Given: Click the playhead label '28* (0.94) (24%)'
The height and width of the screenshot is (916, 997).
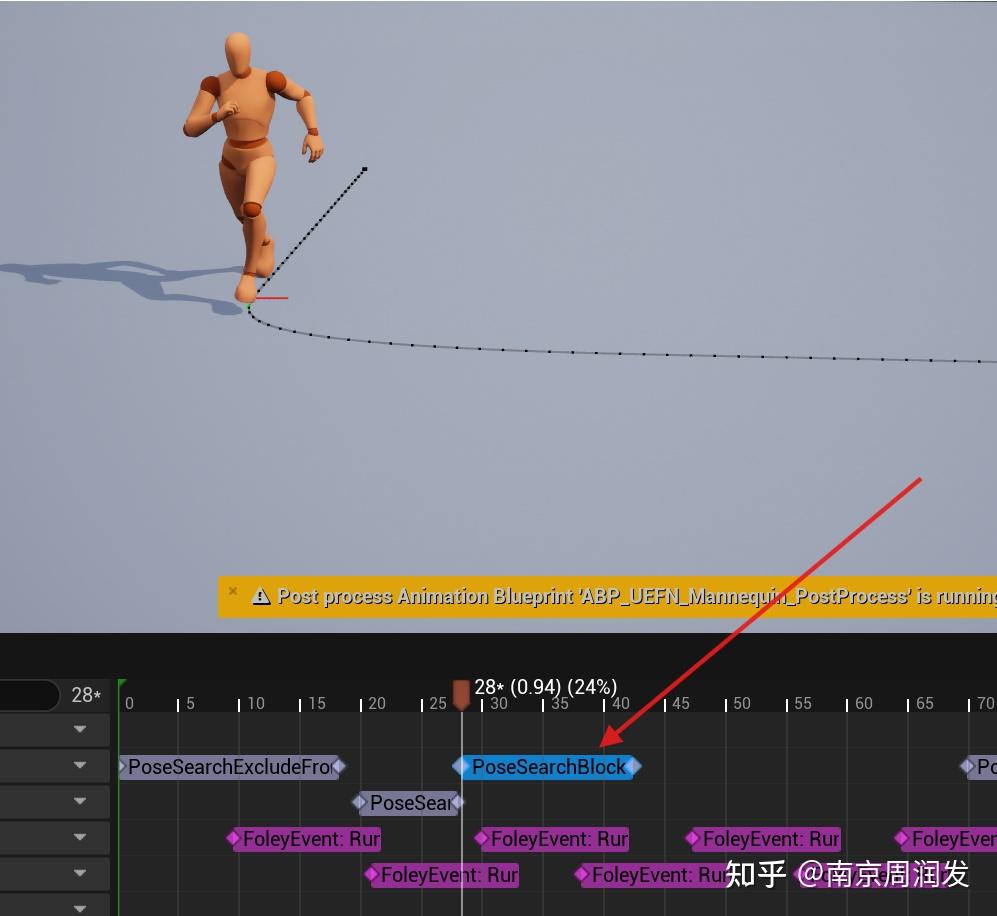Looking at the screenshot, I should 545,687.
